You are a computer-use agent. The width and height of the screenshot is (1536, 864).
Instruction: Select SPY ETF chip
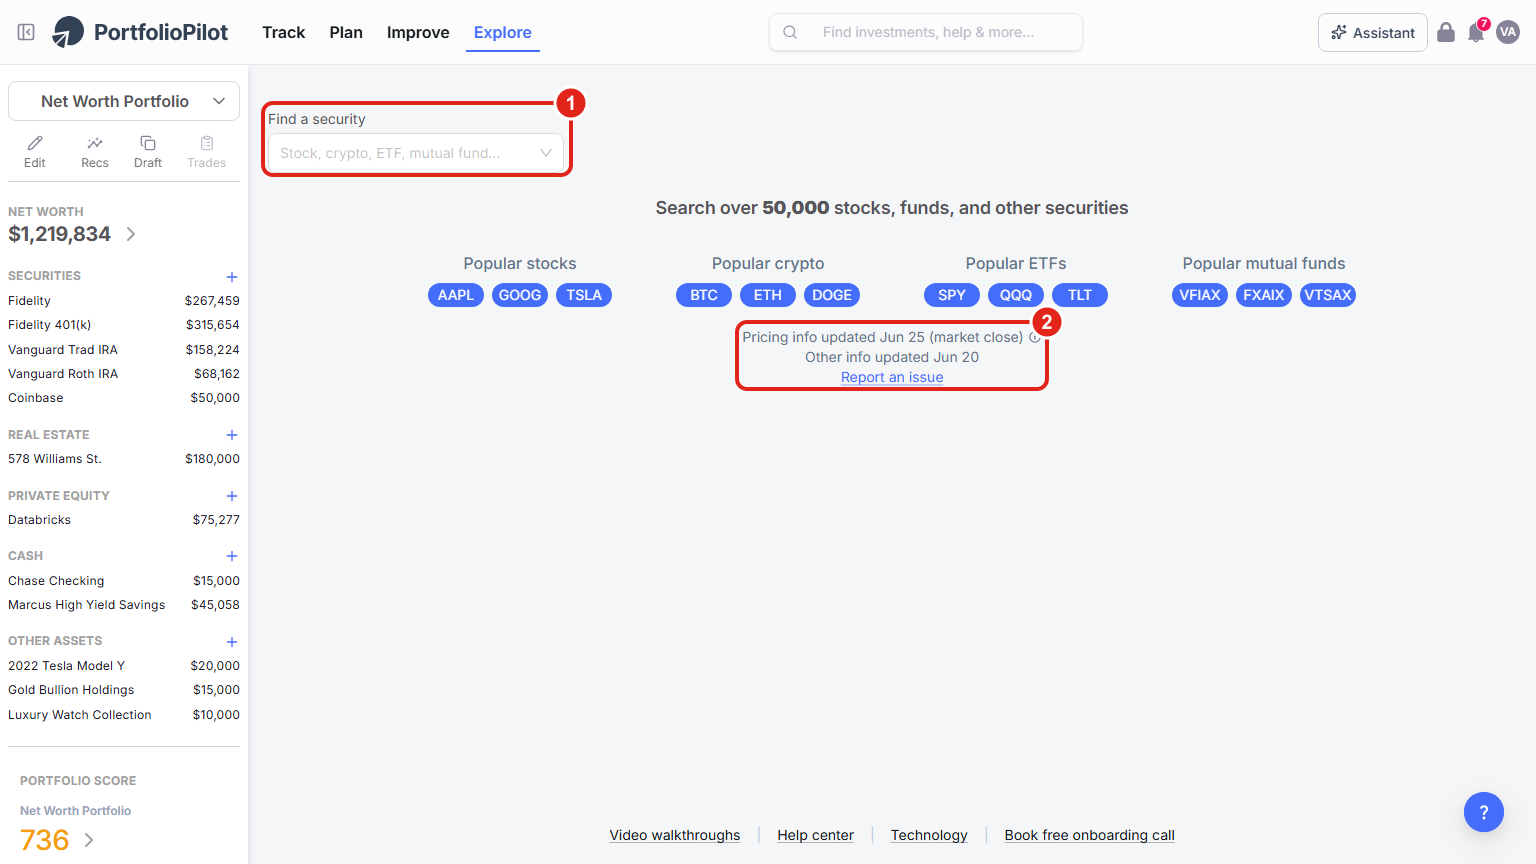(x=952, y=295)
